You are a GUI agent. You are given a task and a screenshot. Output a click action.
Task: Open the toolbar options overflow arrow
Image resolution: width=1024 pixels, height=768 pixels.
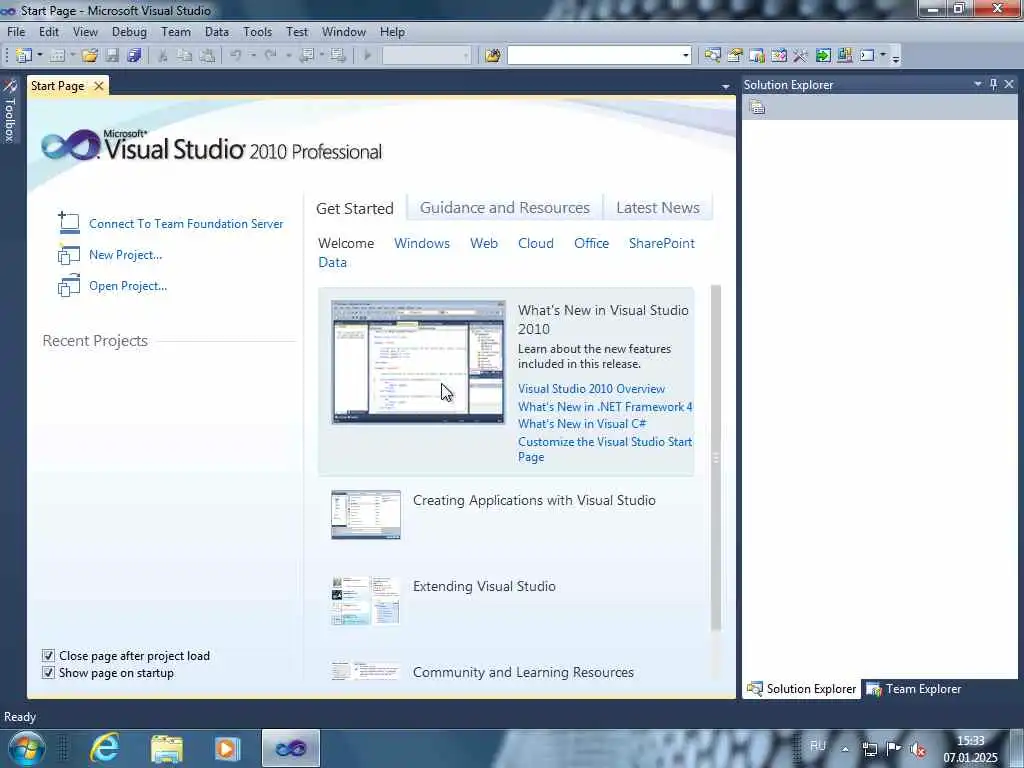(896, 57)
